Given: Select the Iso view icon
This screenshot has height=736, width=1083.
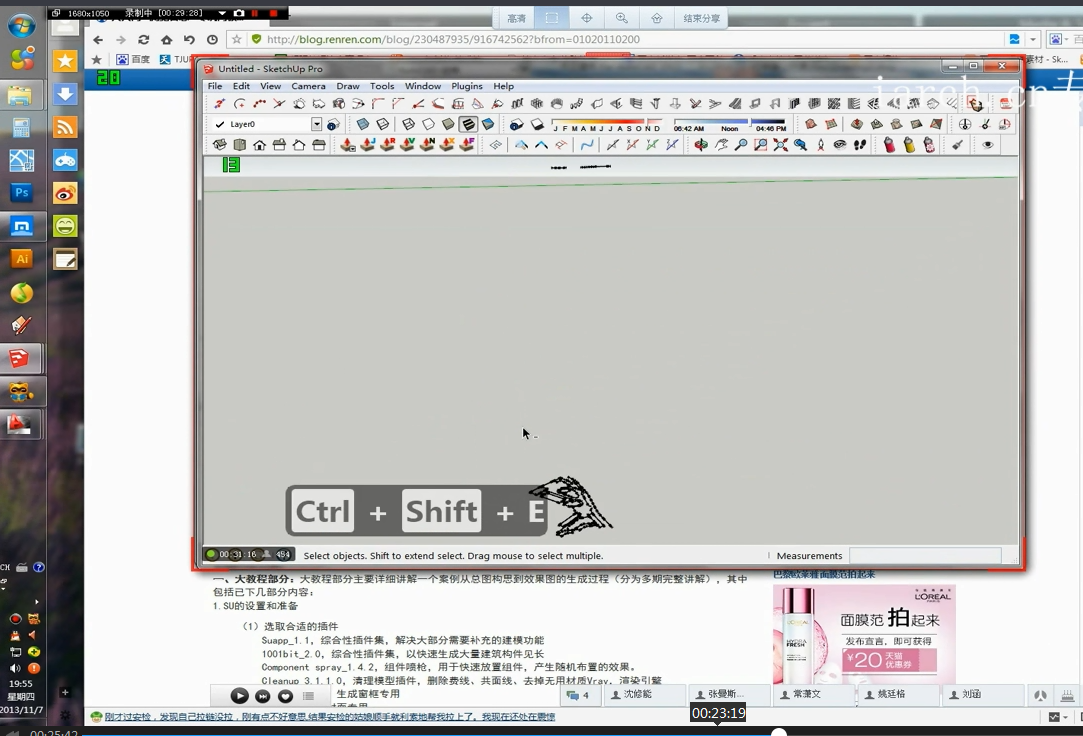Looking at the screenshot, I should [220, 145].
